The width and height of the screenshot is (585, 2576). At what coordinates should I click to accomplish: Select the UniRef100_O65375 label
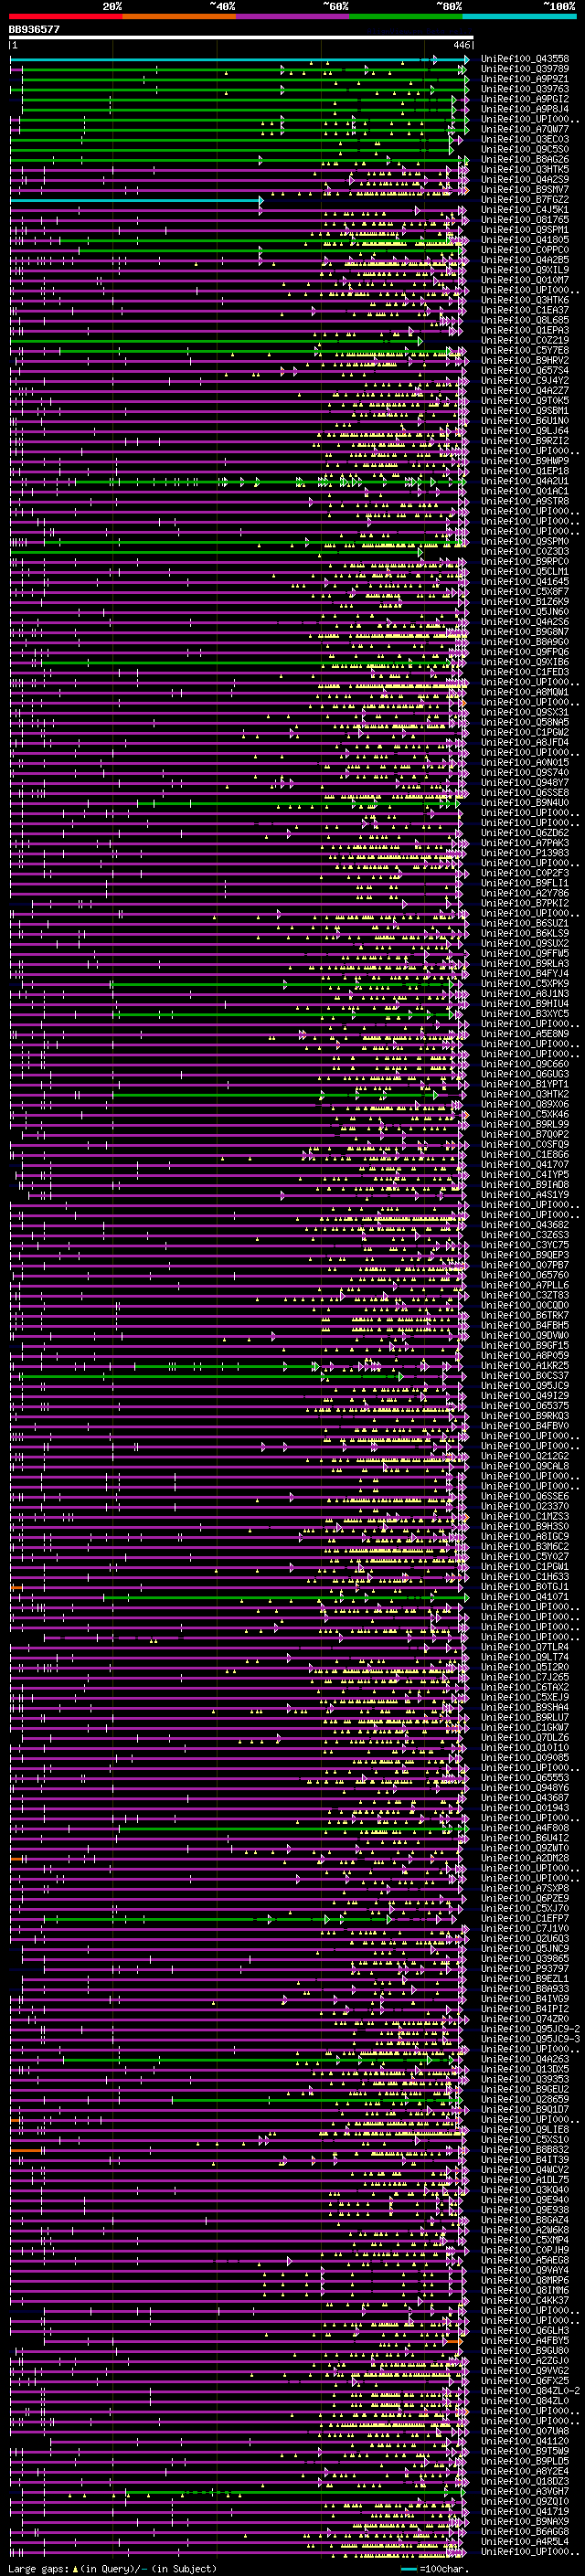tap(524, 1405)
